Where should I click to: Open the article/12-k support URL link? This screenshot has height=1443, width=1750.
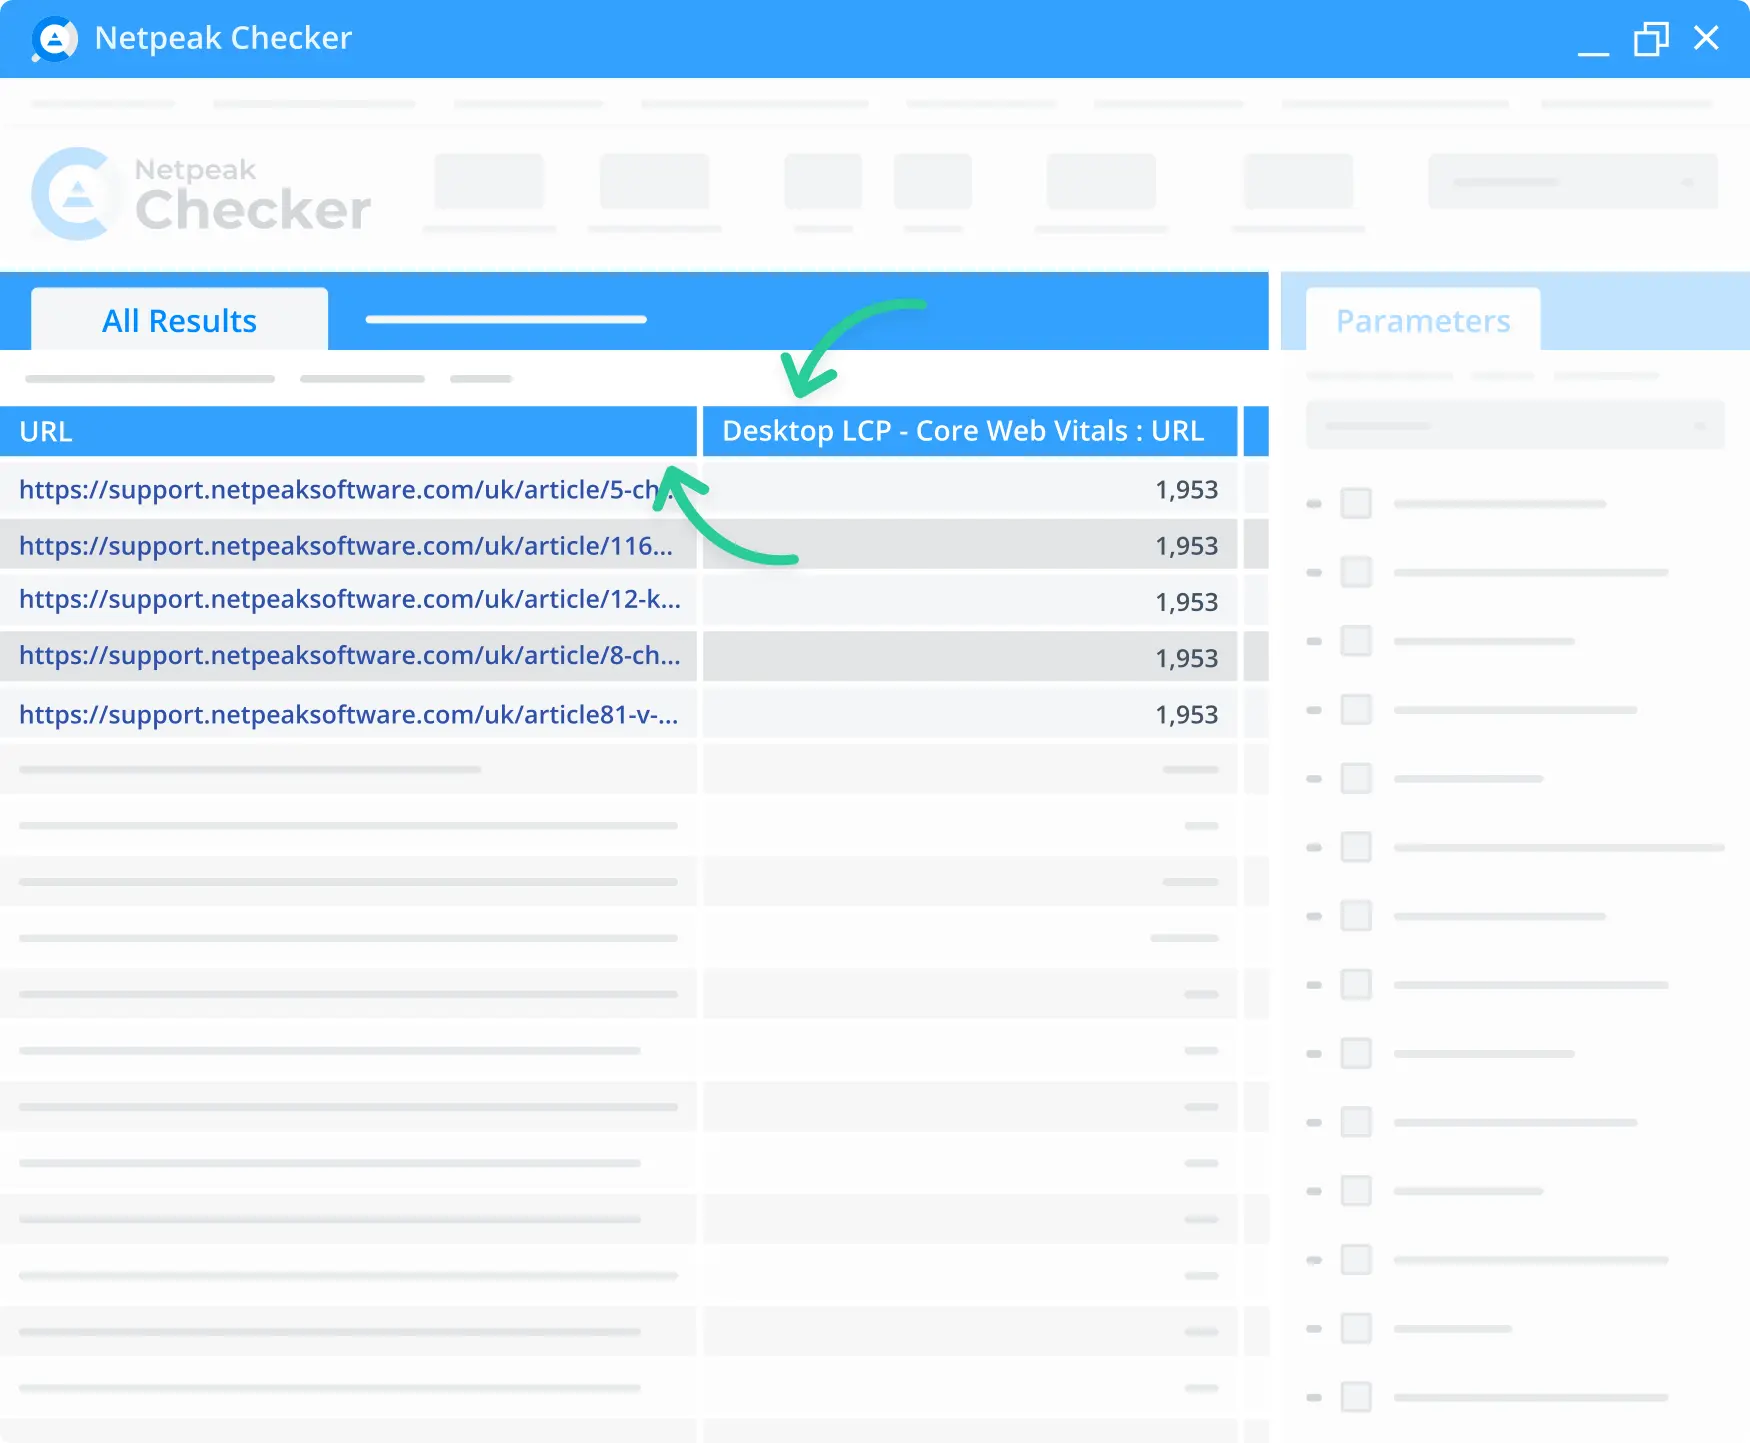click(349, 599)
